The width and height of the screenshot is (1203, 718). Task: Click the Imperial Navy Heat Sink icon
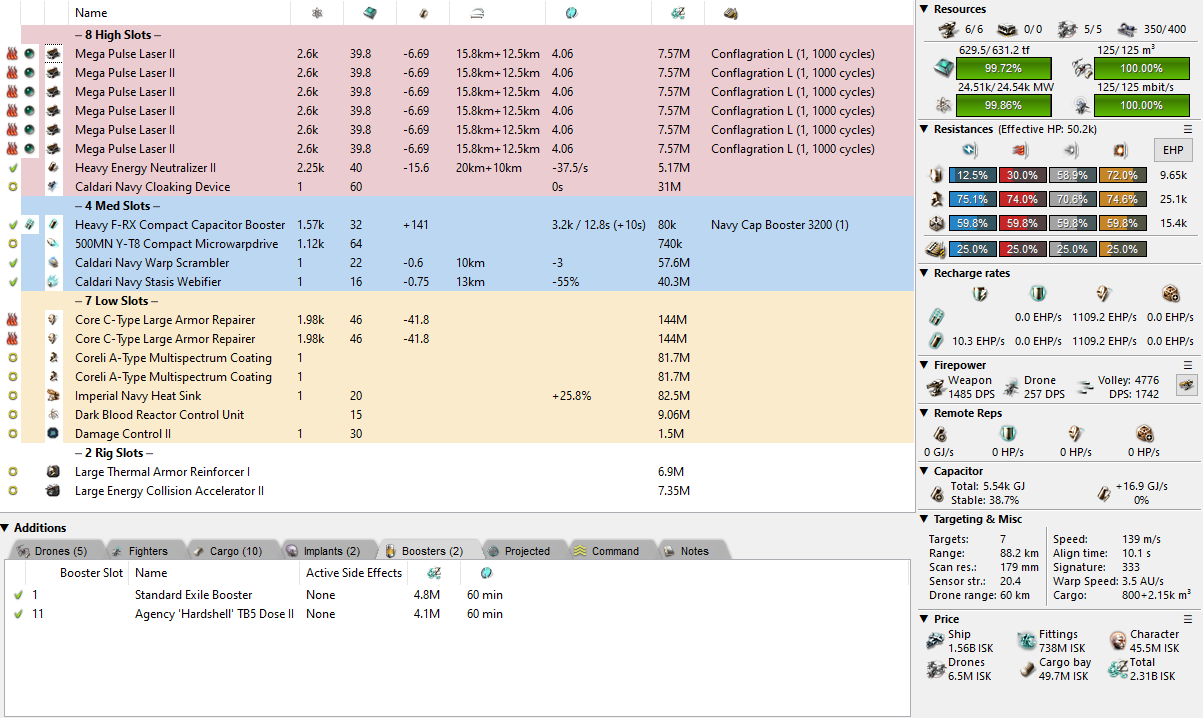coord(53,396)
